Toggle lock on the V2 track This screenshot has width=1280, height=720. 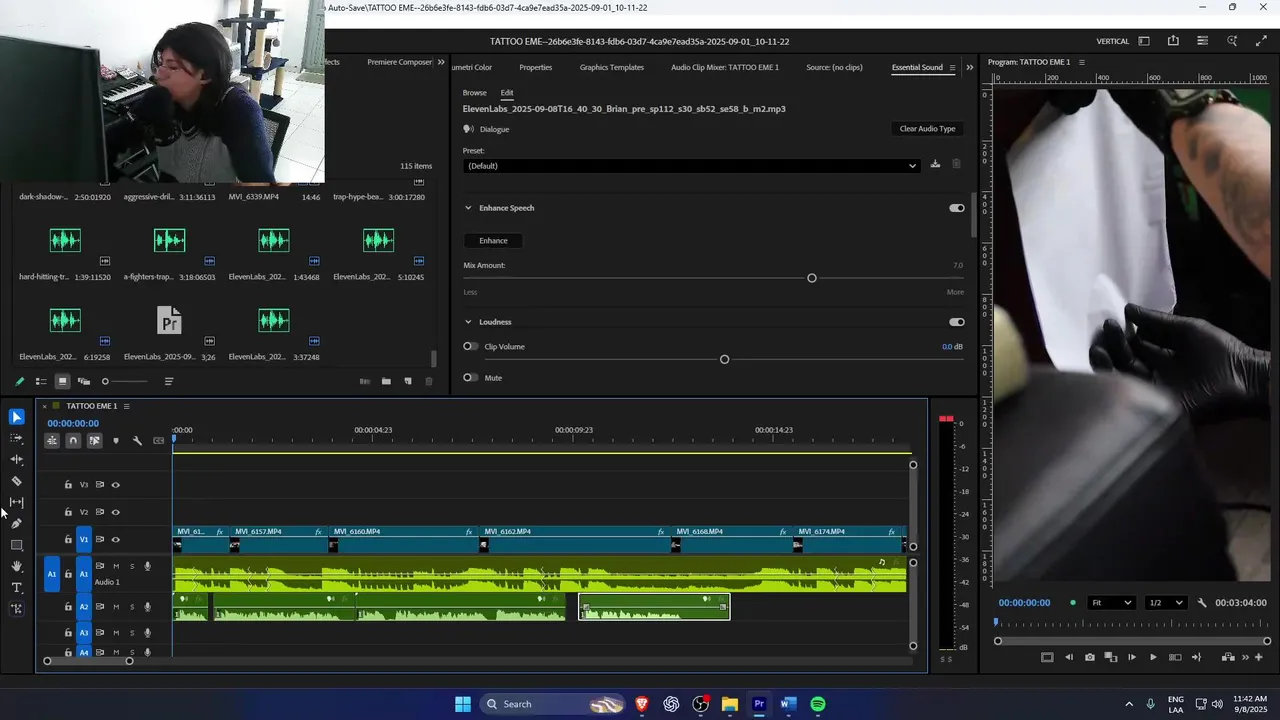point(68,512)
